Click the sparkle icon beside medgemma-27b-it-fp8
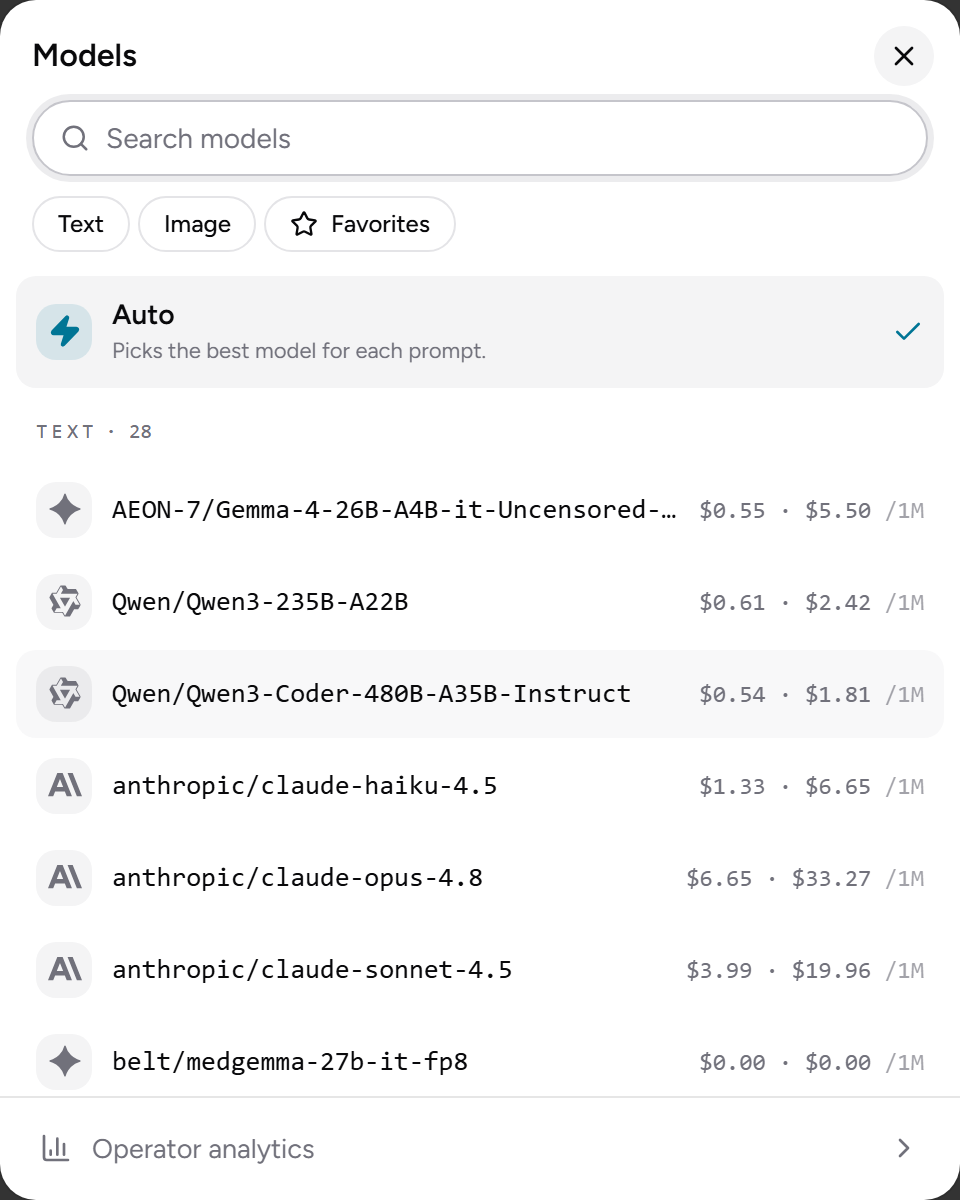The width and height of the screenshot is (960, 1200). coord(64,1062)
